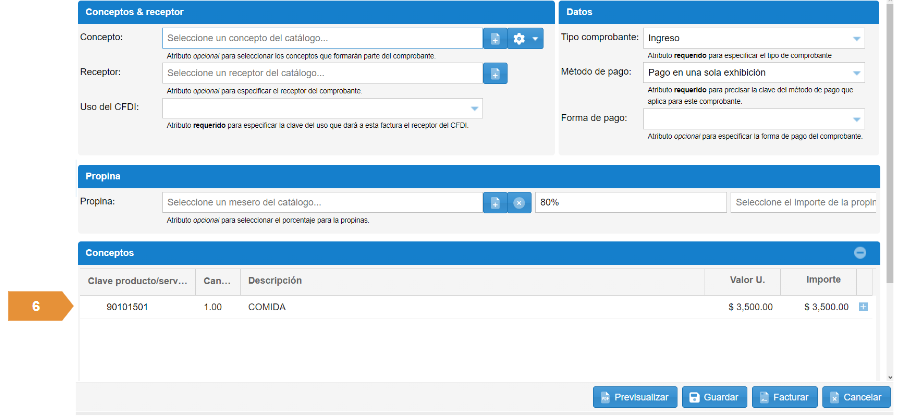Click the add concept icon beside Concepto
Screen dimensions: 897x418
point(495,38)
